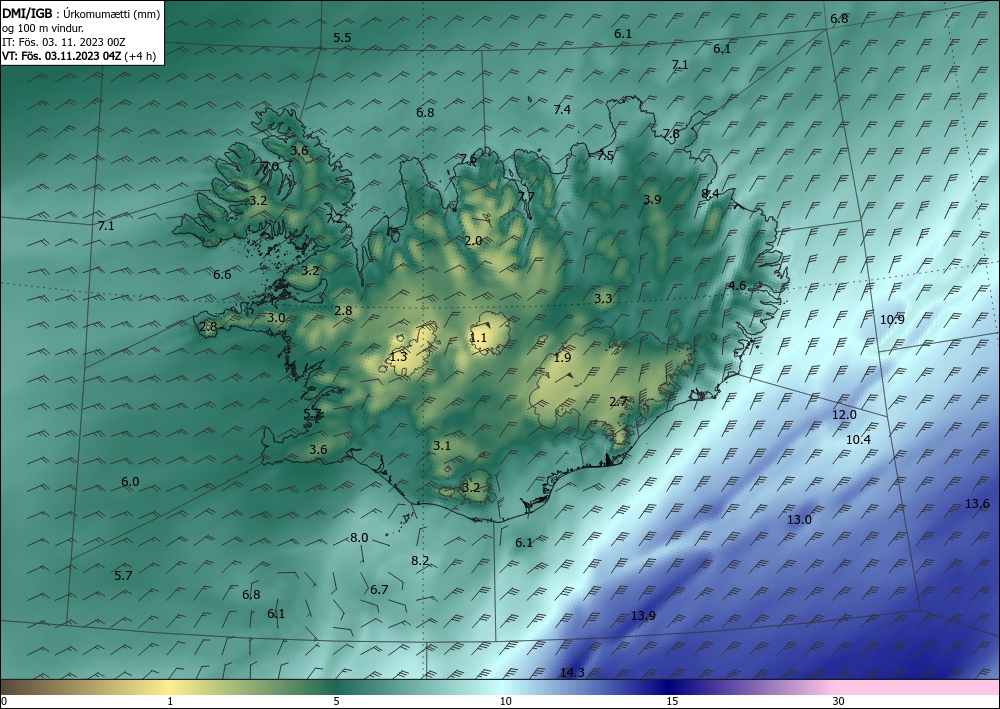Click the 12.0 value southeast of Iceland
The height and width of the screenshot is (709, 1000).
click(x=844, y=415)
